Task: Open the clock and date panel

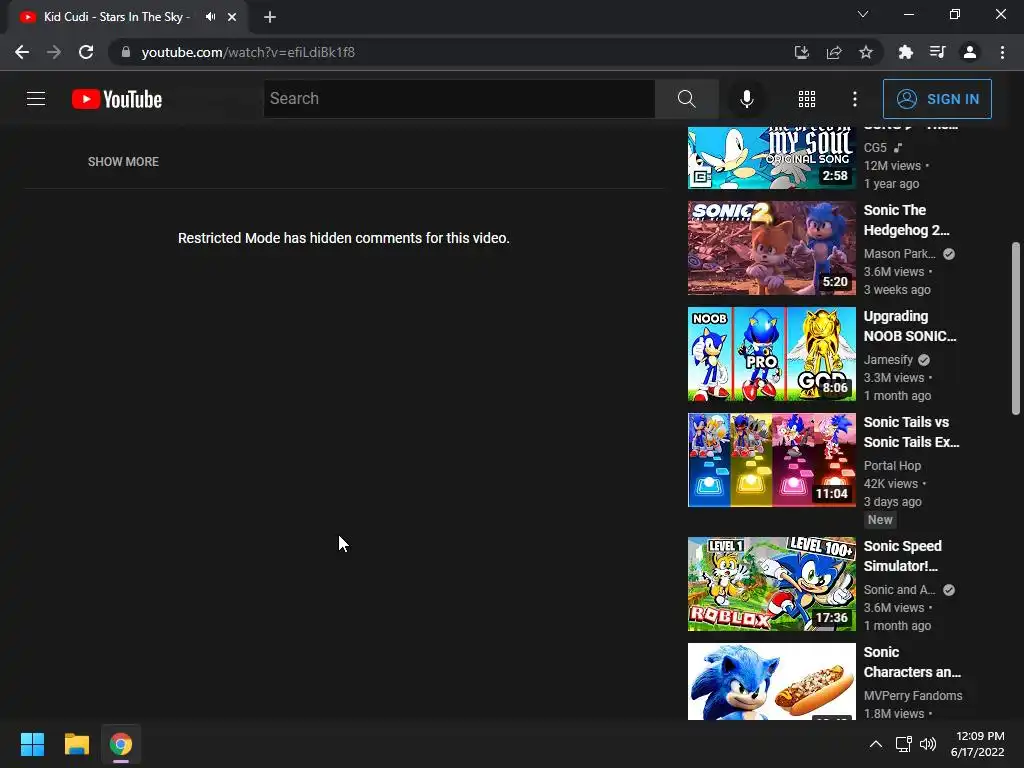Action: click(x=978, y=744)
